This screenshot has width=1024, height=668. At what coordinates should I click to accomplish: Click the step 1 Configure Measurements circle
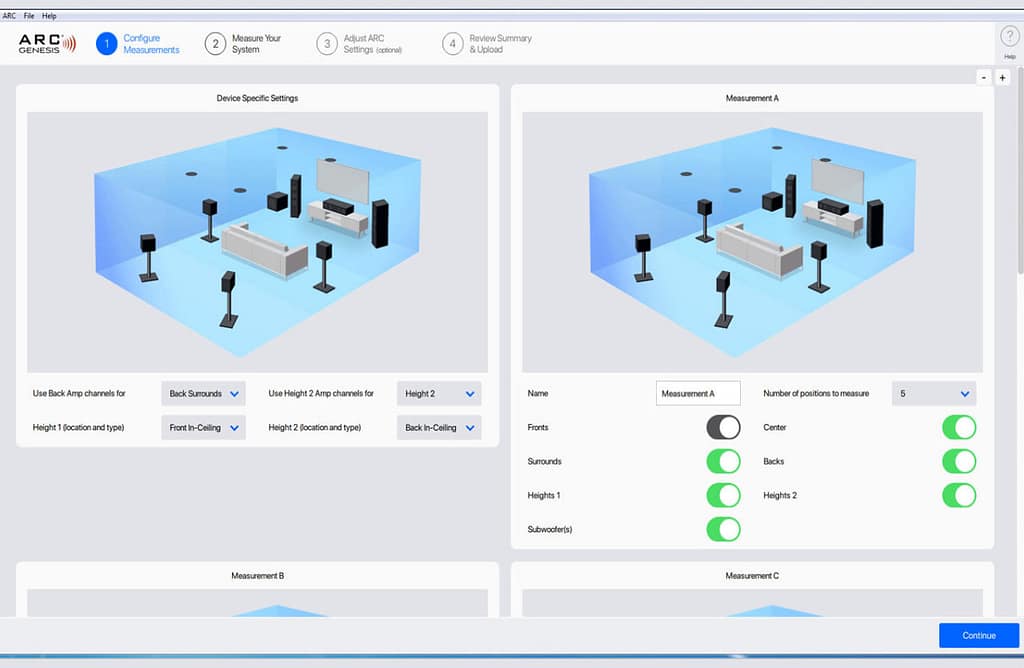[x=106, y=43]
